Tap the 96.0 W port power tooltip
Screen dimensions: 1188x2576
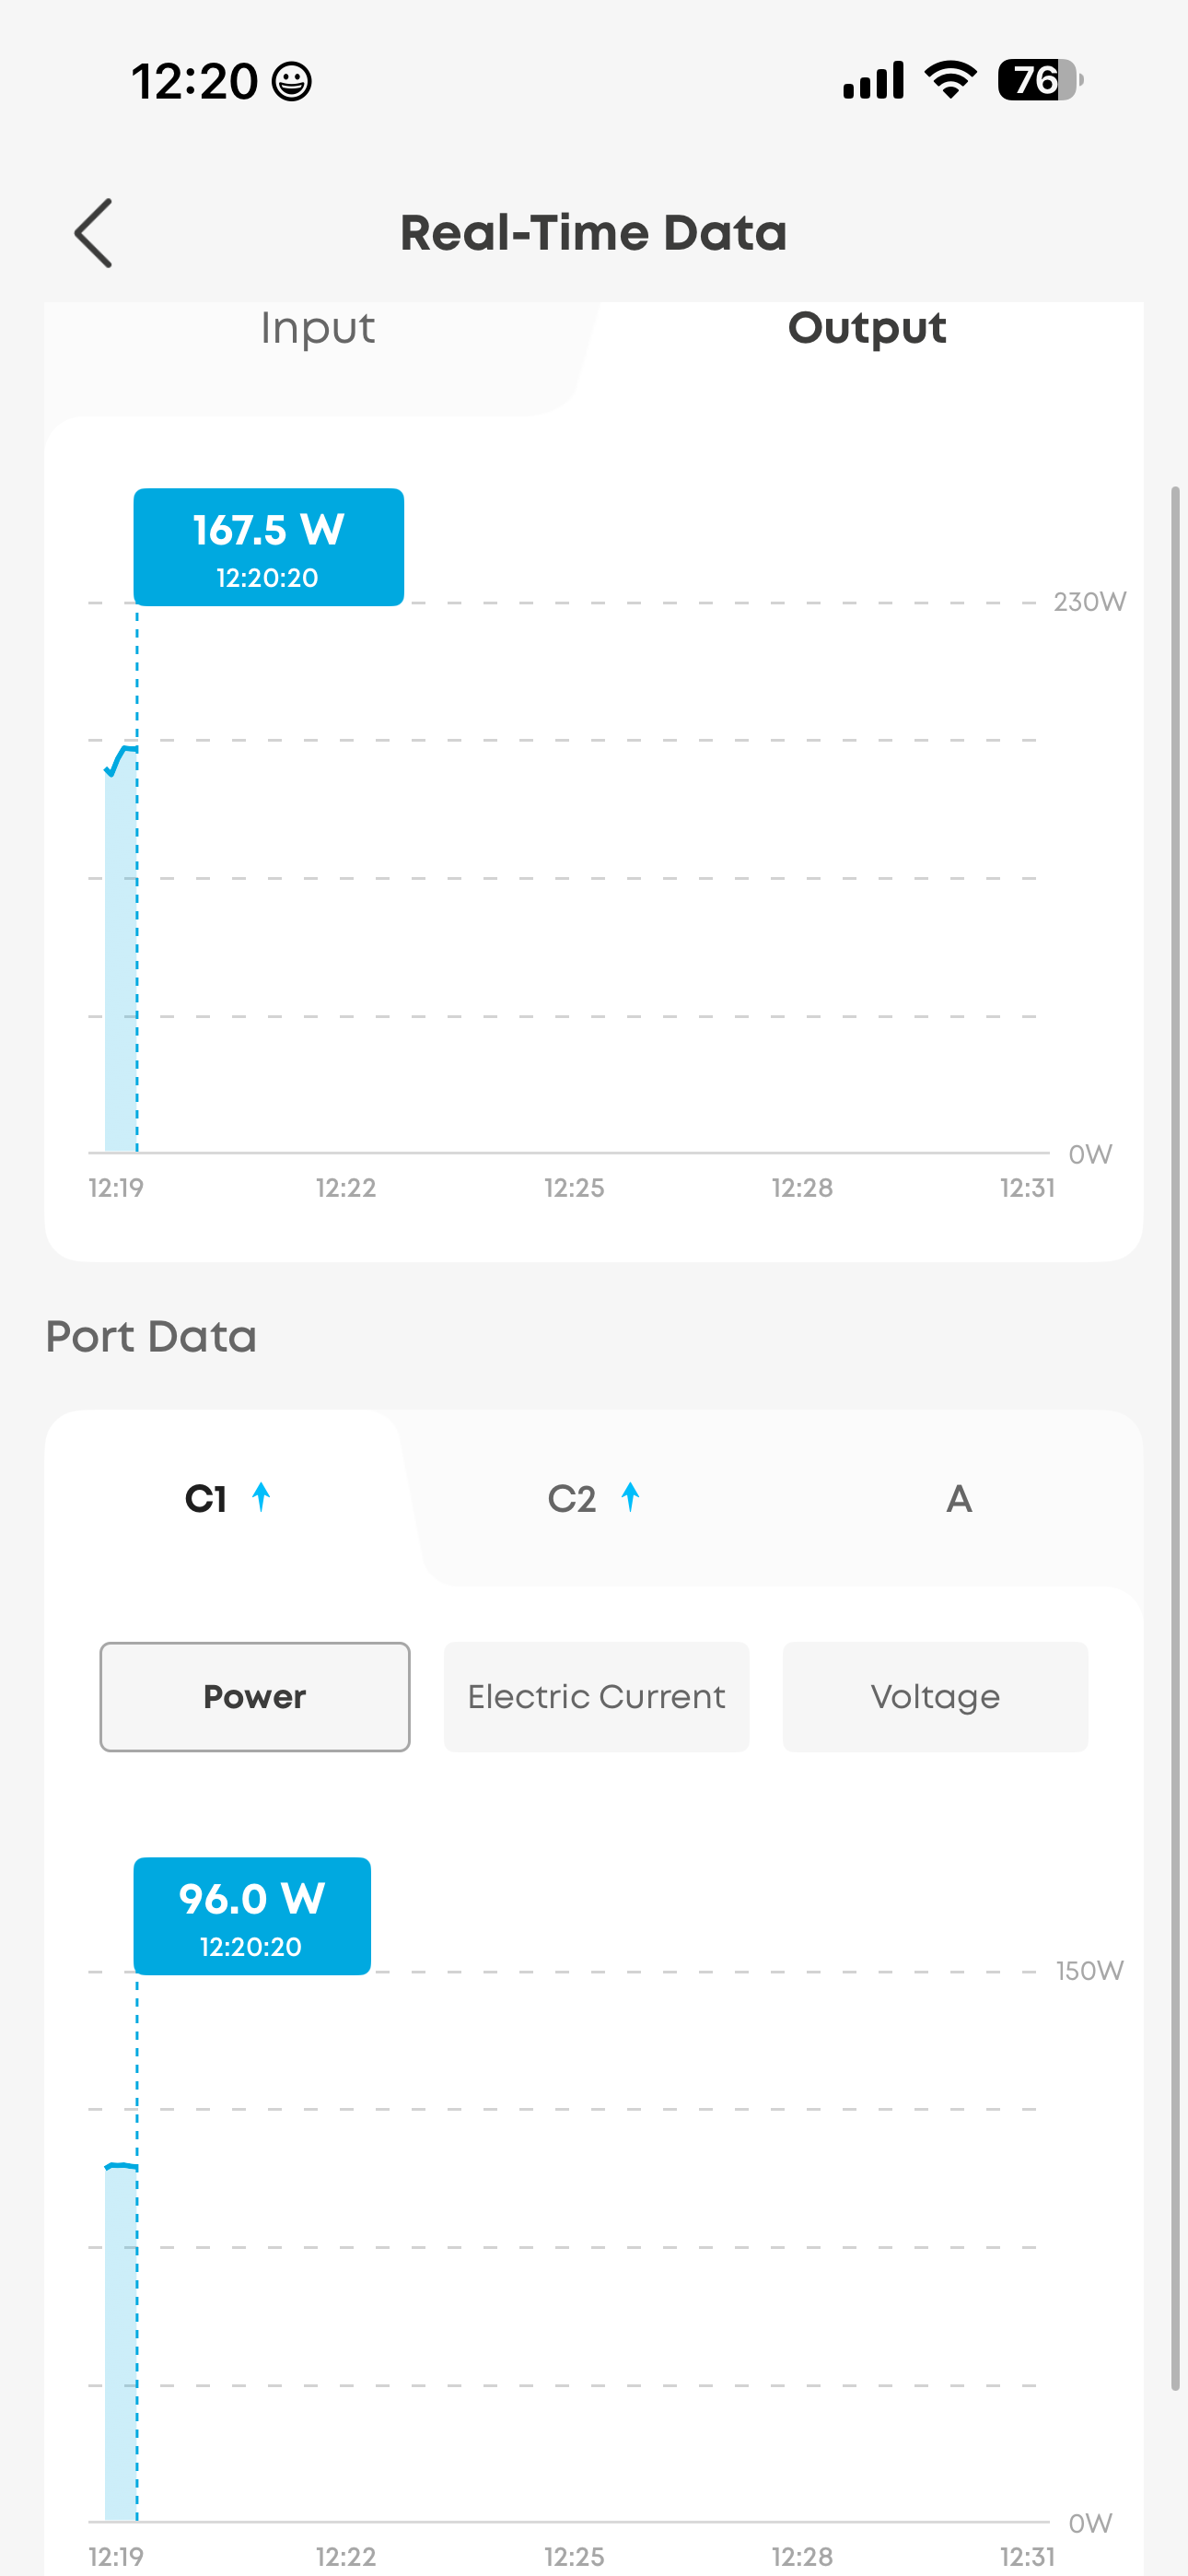pos(252,1916)
